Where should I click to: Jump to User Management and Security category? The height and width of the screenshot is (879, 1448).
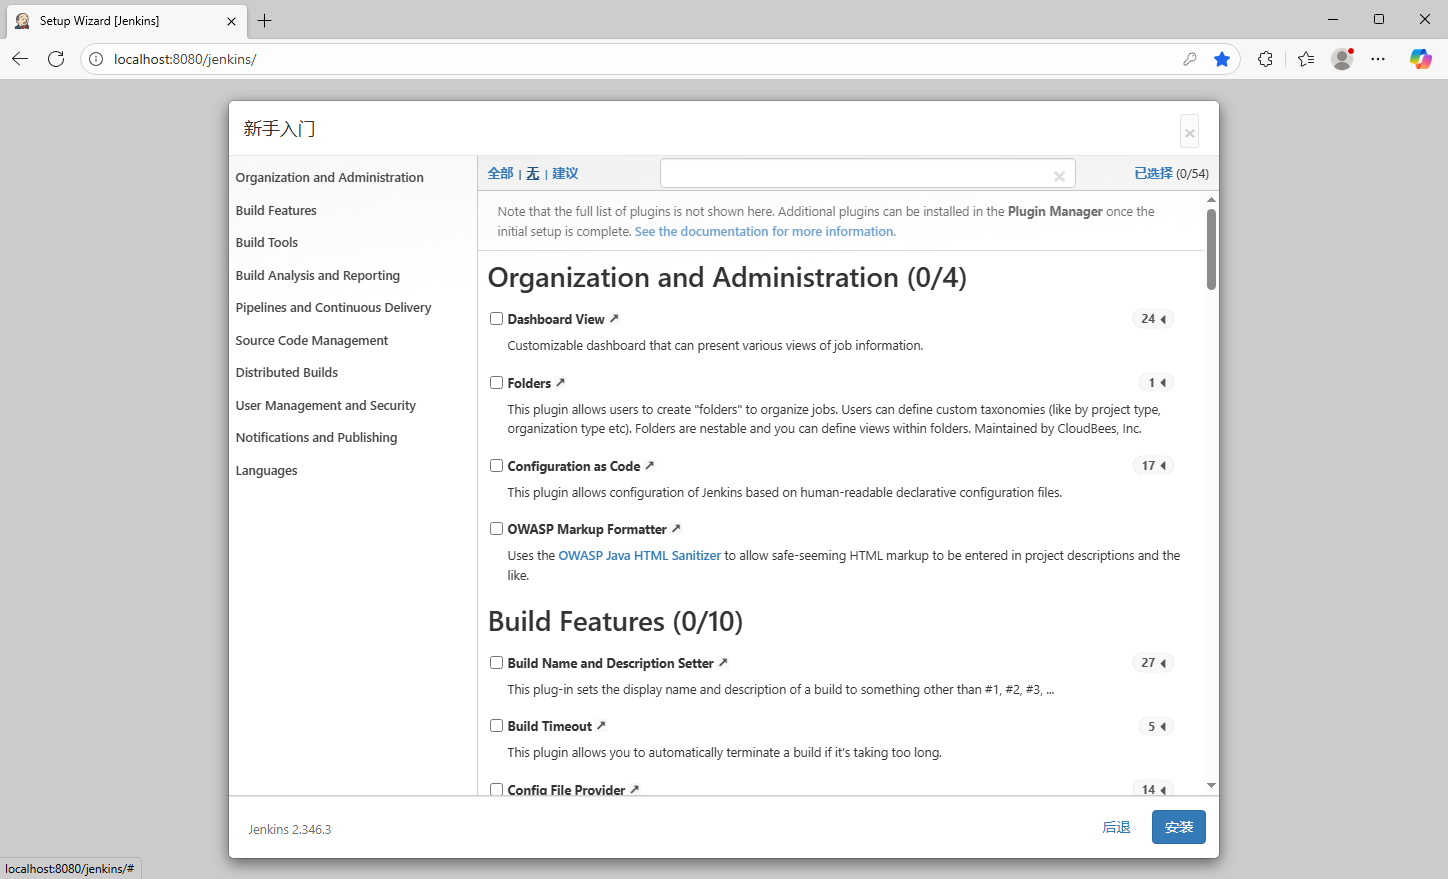(x=326, y=405)
